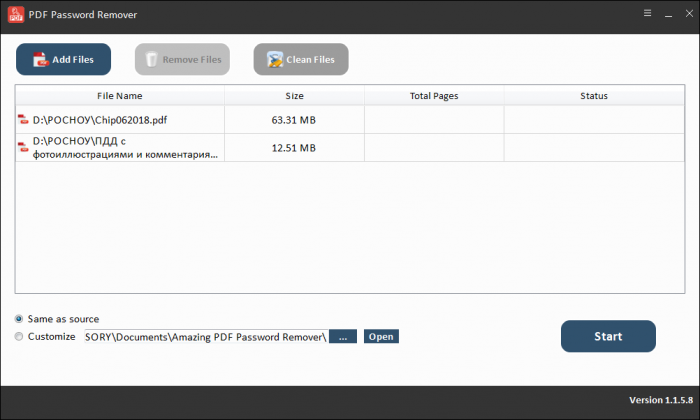700x420 pixels.
Task: Click the output path input field
Action: click(x=206, y=337)
